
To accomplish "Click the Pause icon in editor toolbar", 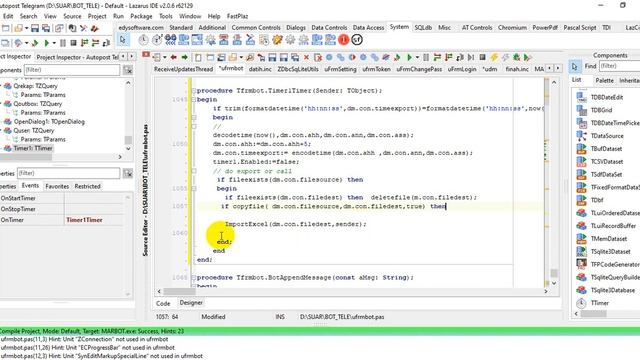I will click(426, 57).
